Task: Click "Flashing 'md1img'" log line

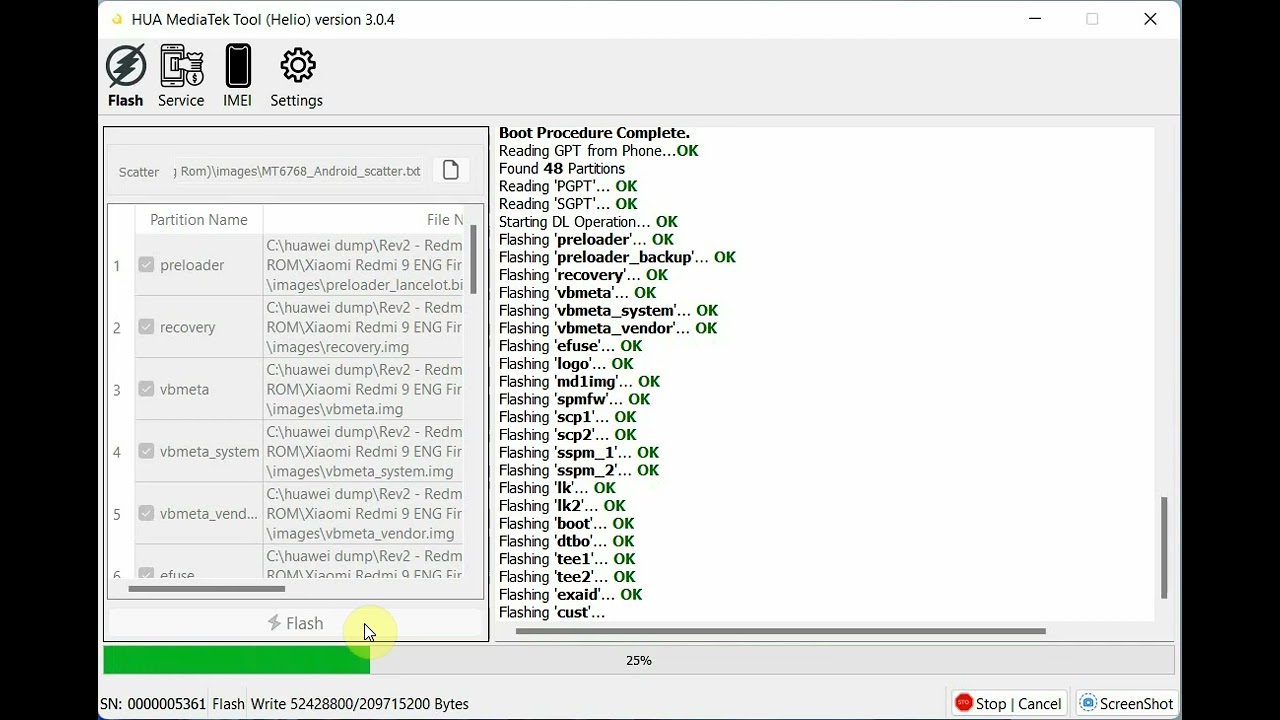Action: (x=579, y=381)
